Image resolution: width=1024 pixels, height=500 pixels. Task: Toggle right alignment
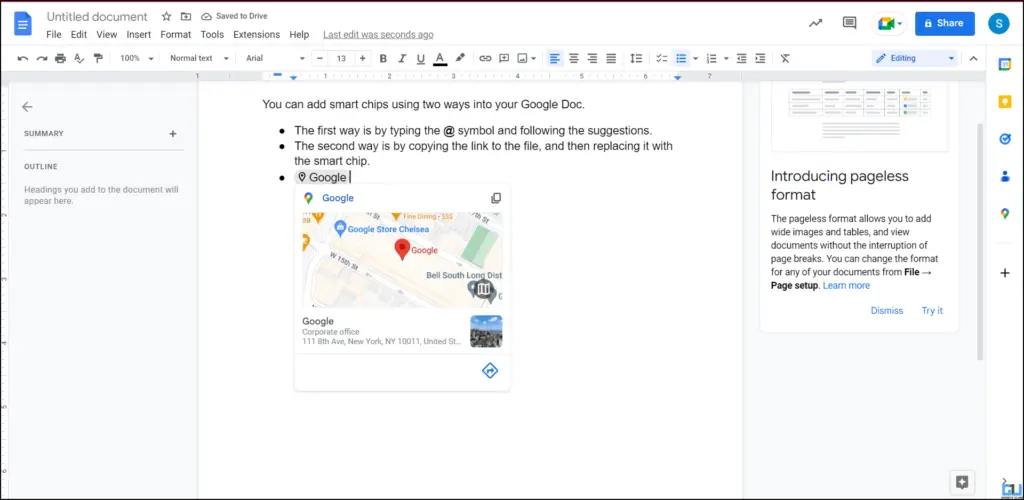pos(592,58)
